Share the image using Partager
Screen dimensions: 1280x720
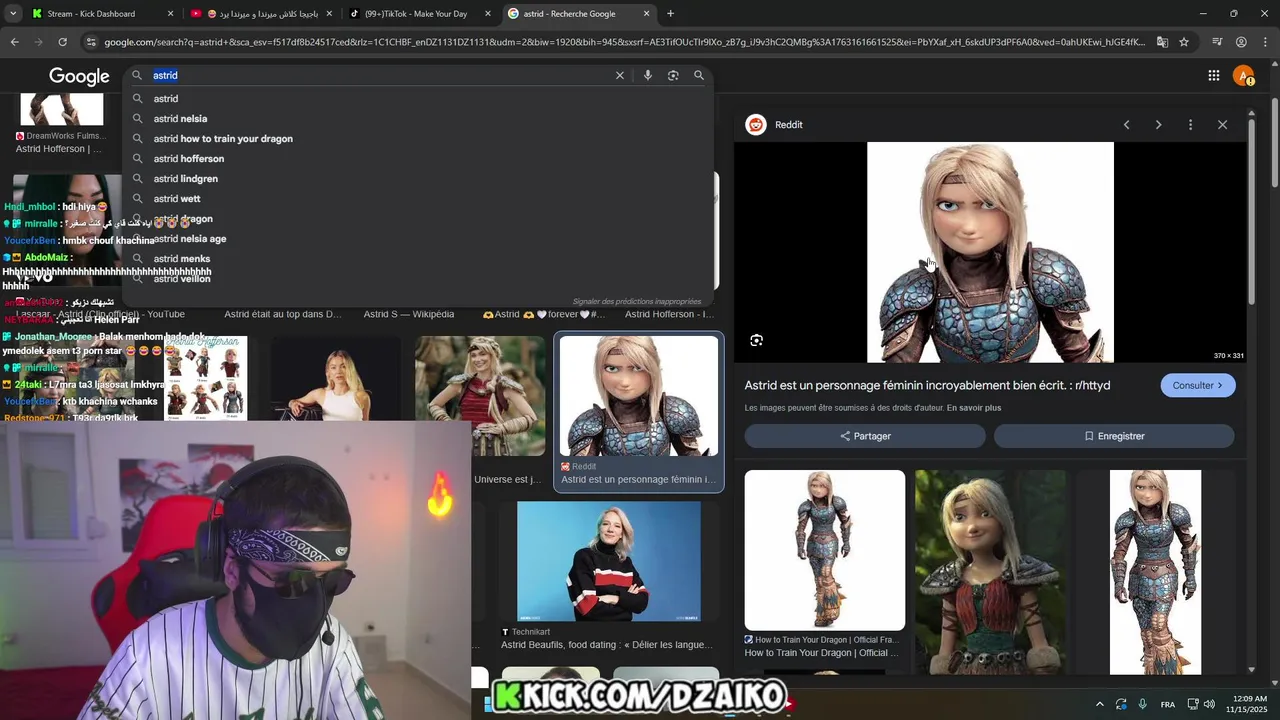(x=865, y=436)
